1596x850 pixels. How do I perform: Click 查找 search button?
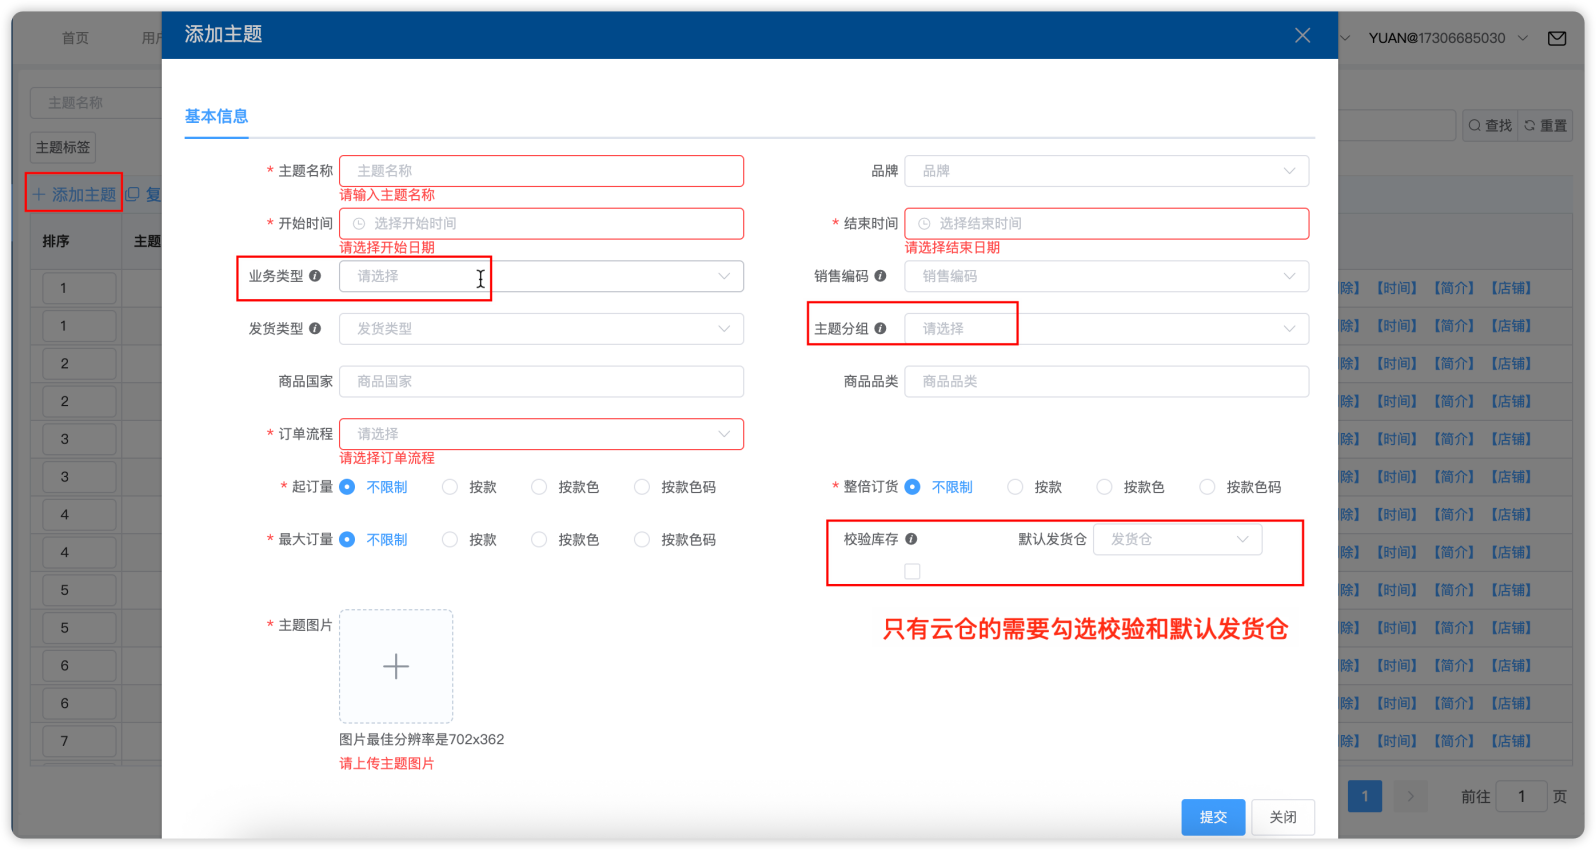[x=1490, y=125]
